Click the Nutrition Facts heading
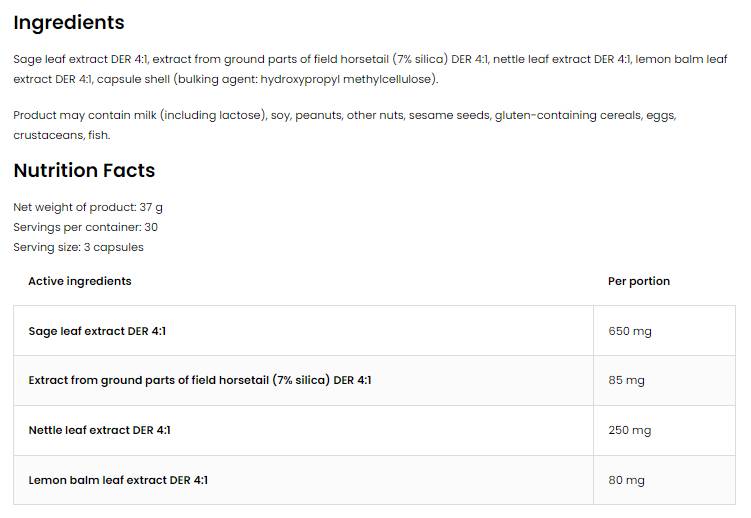The image size is (751, 518). point(84,170)
